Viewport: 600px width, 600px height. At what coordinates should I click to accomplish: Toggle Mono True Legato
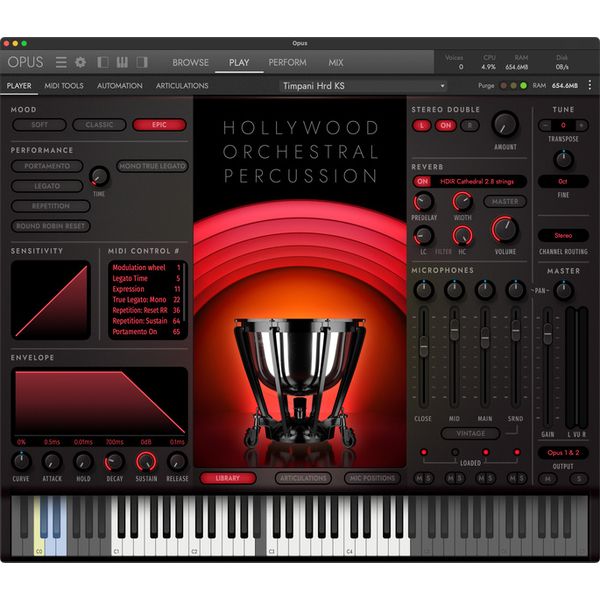152,166
